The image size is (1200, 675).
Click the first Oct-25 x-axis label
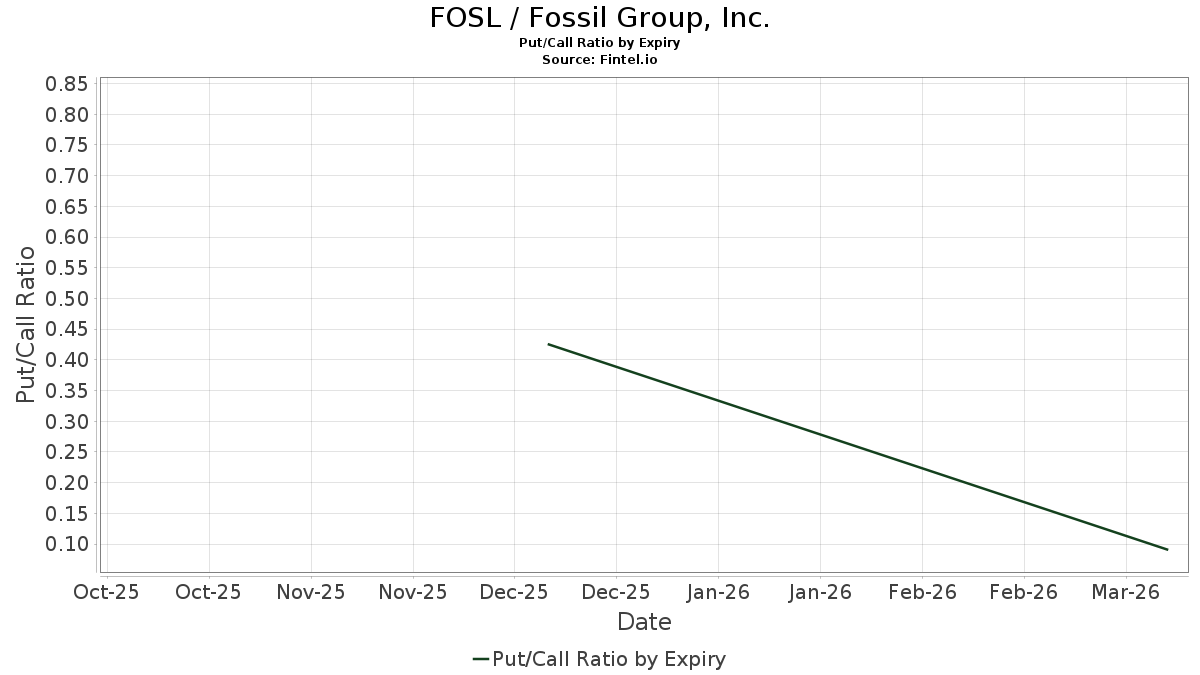pyautogui.click(x=107, y=592)
